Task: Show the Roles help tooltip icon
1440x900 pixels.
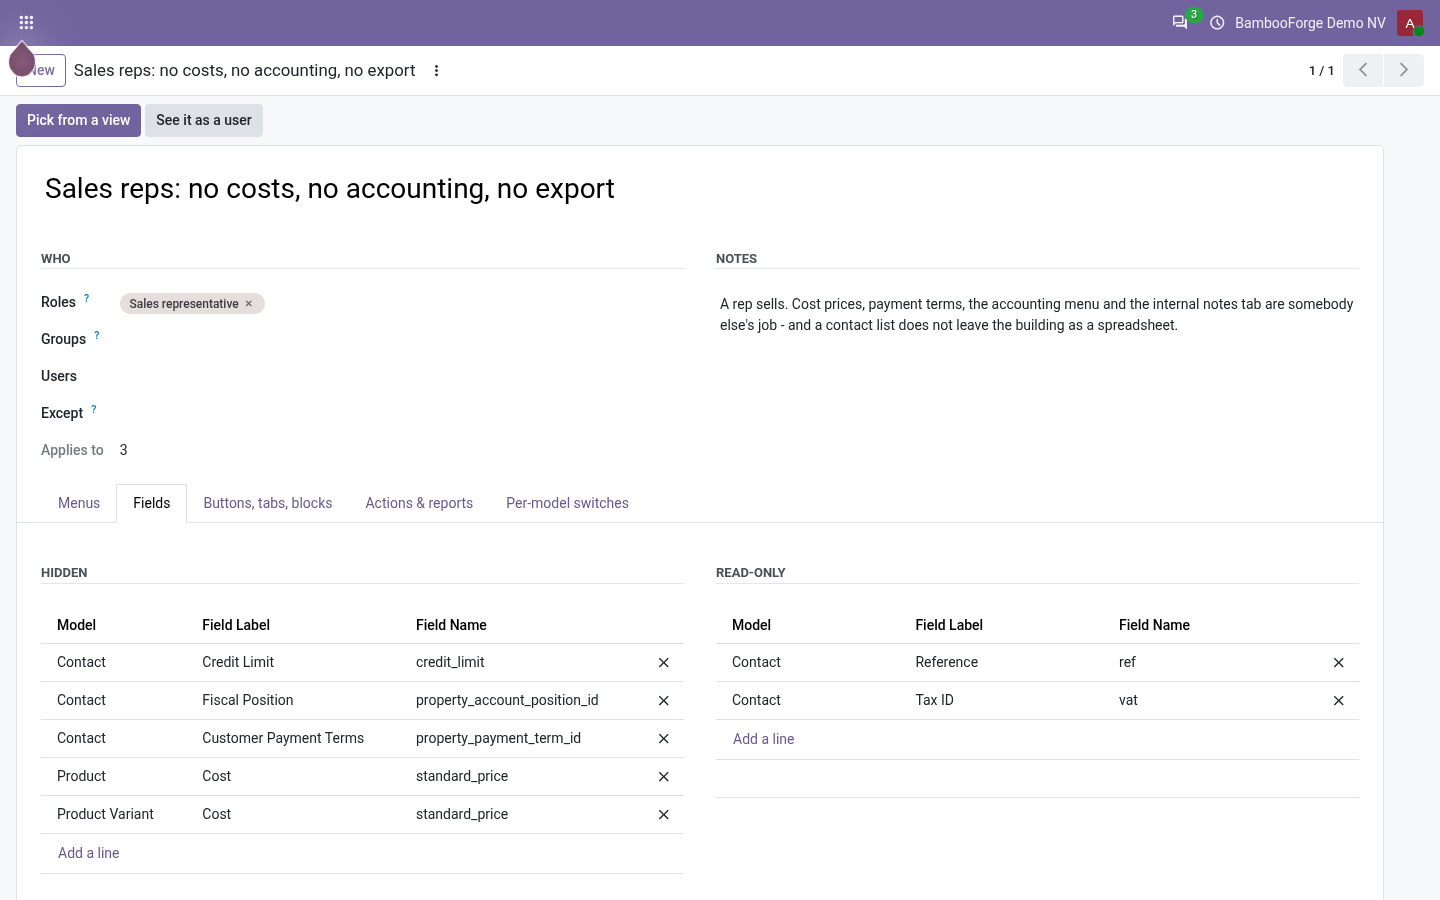Action: point(86,298)
